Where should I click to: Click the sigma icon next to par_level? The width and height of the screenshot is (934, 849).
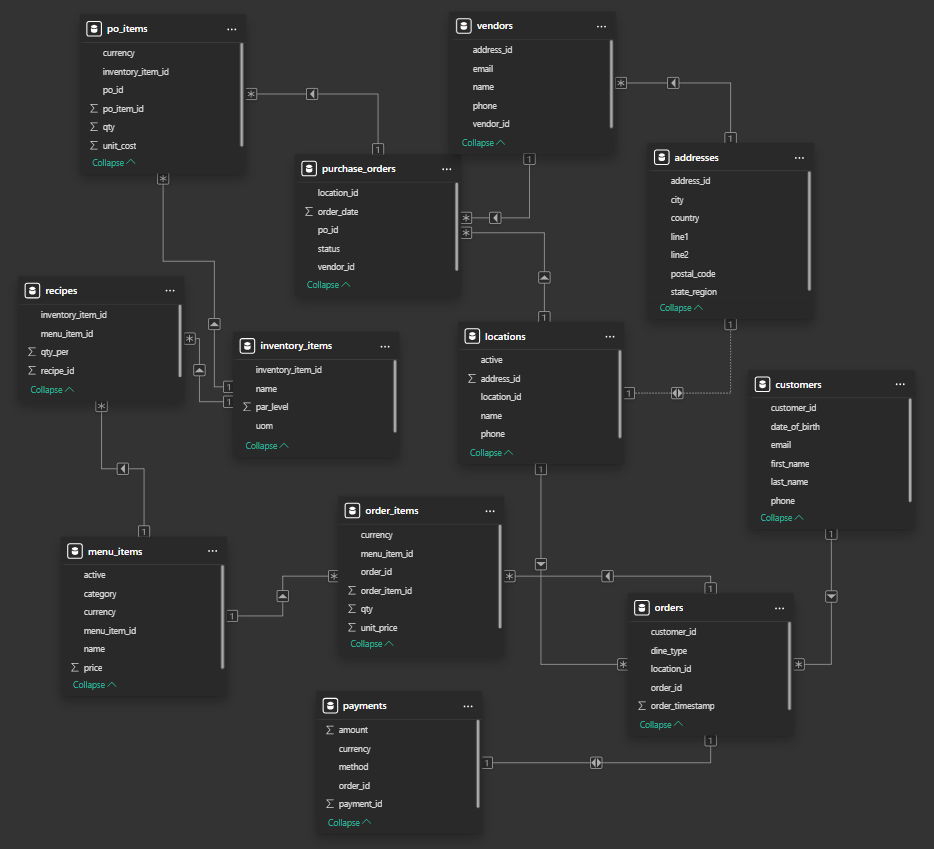[x=246, y=407]
